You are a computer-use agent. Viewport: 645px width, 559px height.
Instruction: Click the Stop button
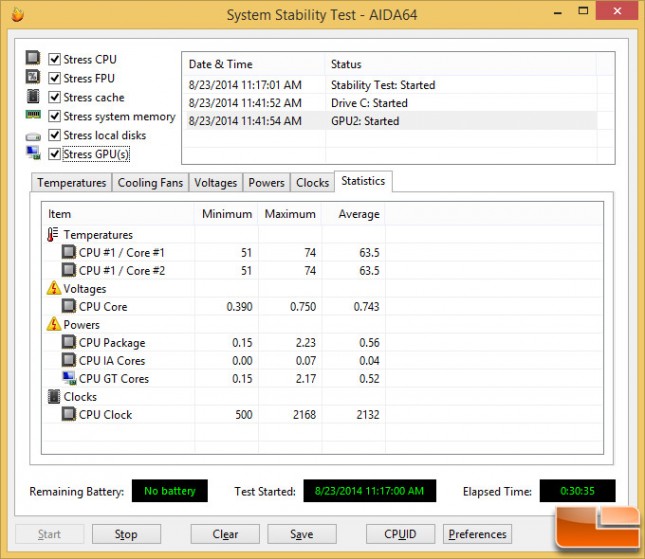tap(126, 534)
